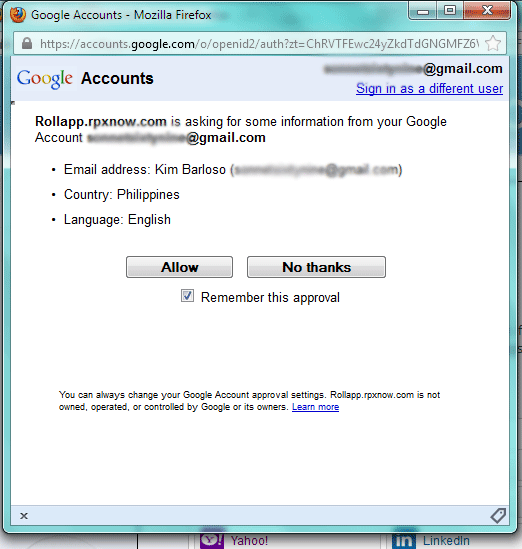Select the LinkedIn provider label

click(446, 541)
